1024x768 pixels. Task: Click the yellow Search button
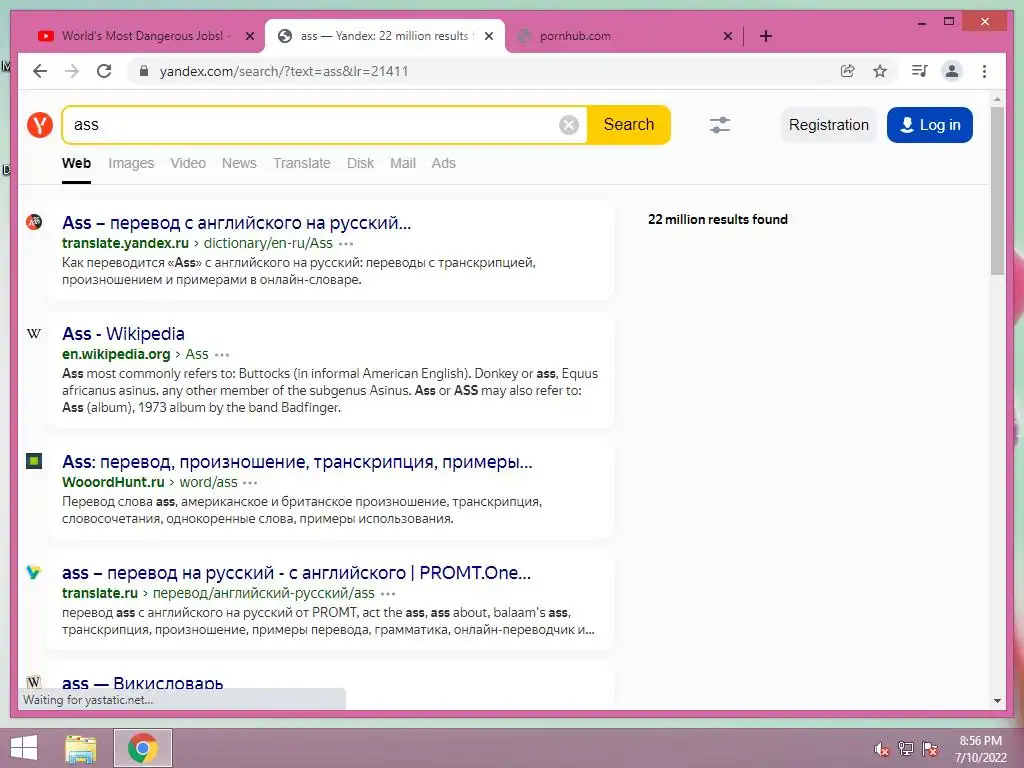[x=628, y=125]
